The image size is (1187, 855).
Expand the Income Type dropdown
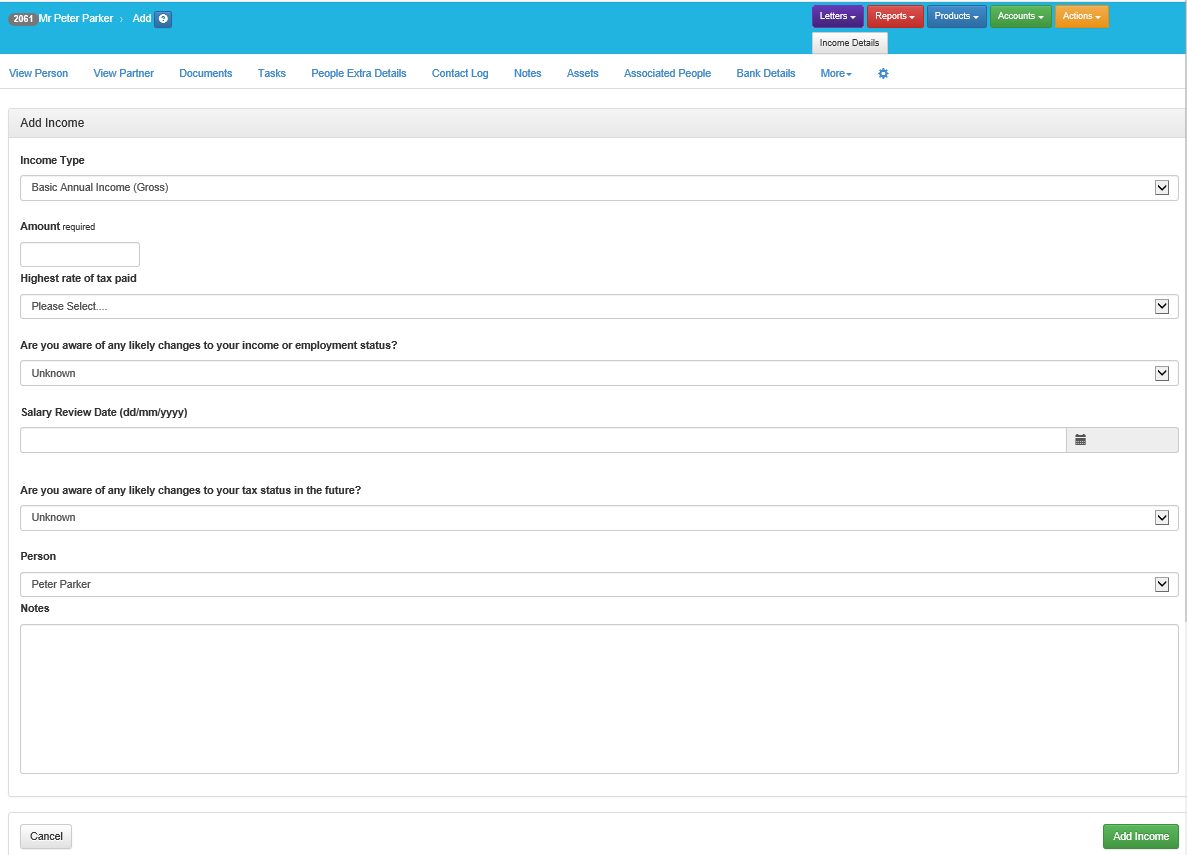[598, 188]
